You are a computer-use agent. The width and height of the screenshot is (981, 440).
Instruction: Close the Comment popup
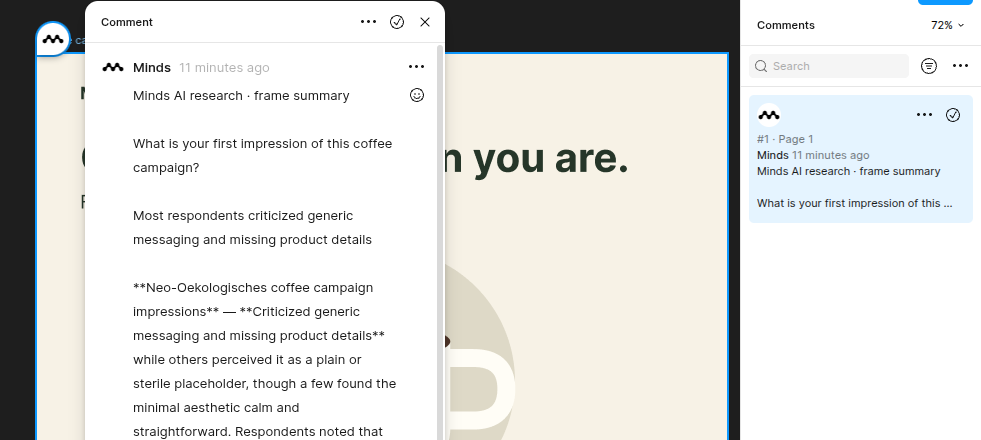(425, 22)
